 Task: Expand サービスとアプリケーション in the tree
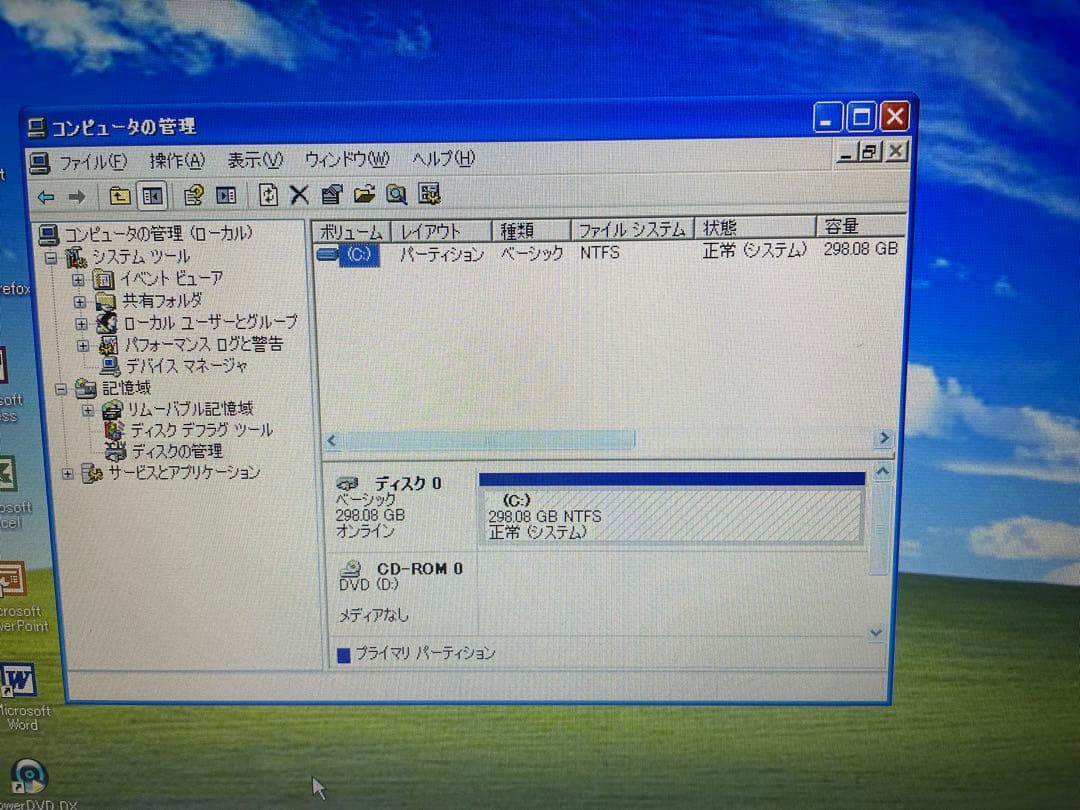tap(68, 474)
